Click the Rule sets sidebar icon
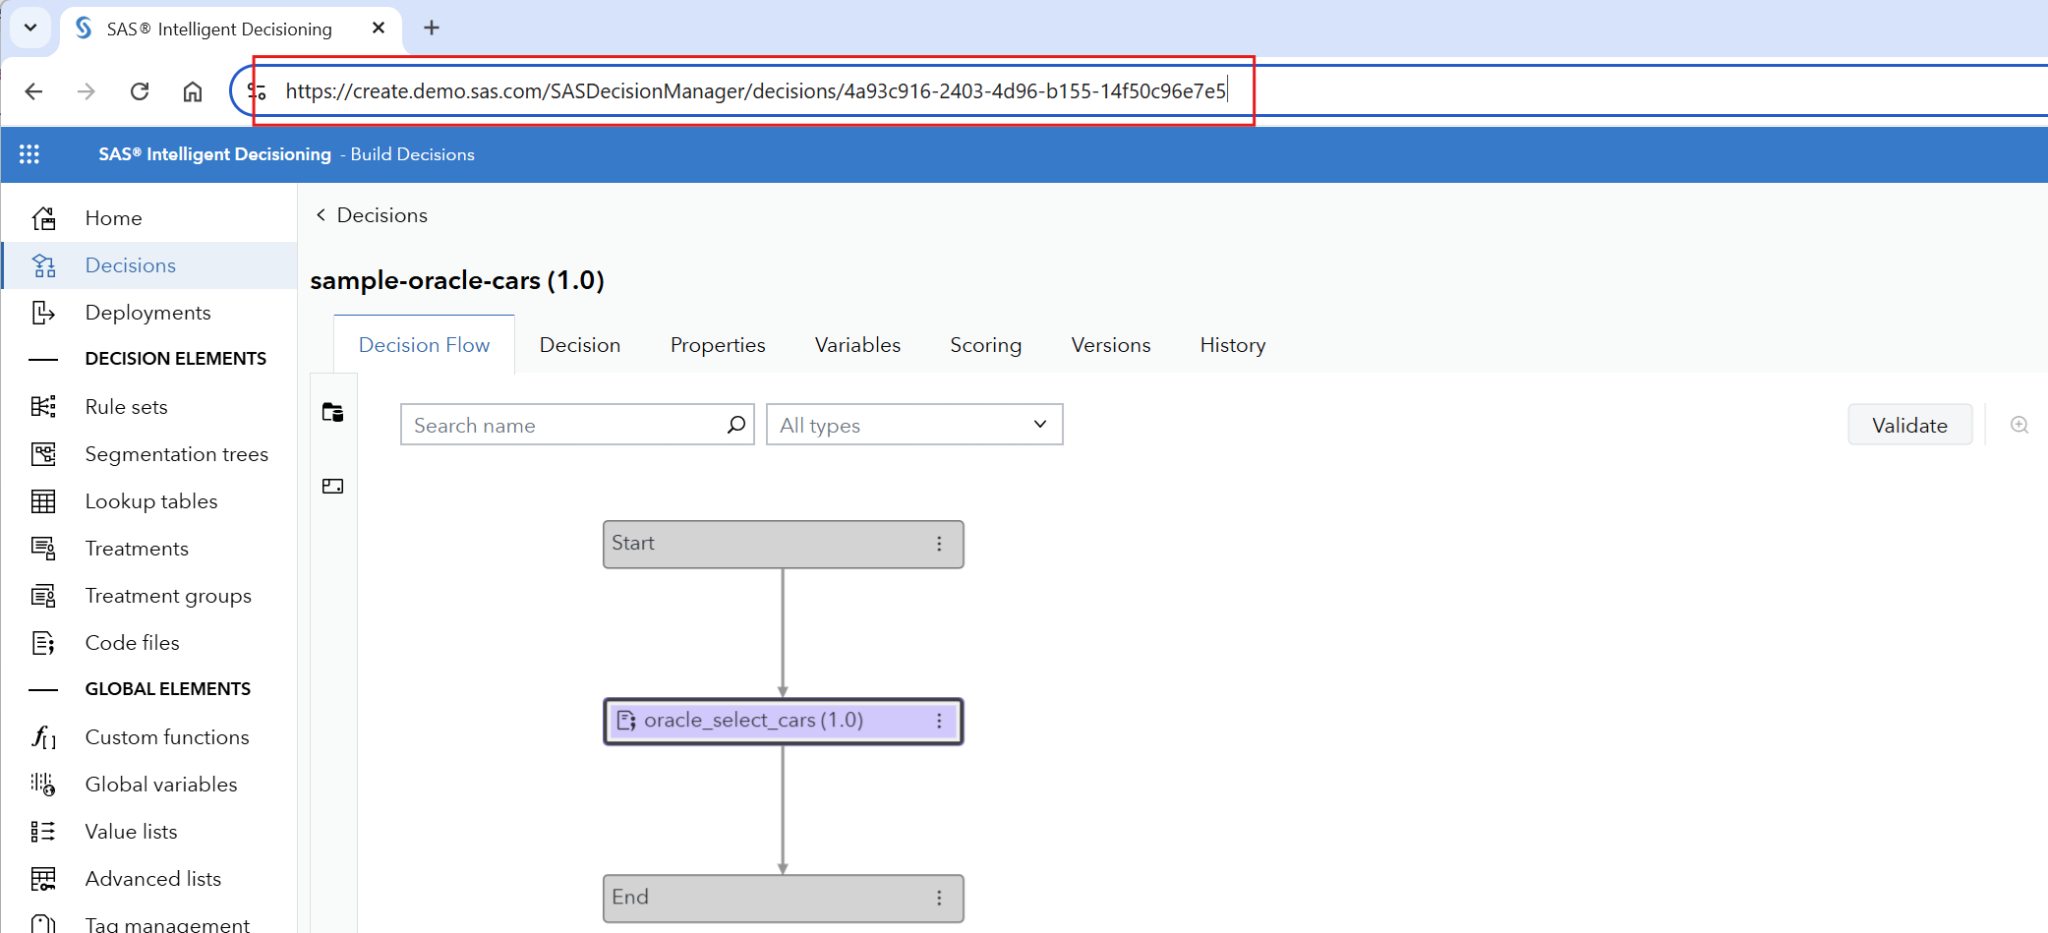Screen dimensions: 2048x933 [43, 406]
